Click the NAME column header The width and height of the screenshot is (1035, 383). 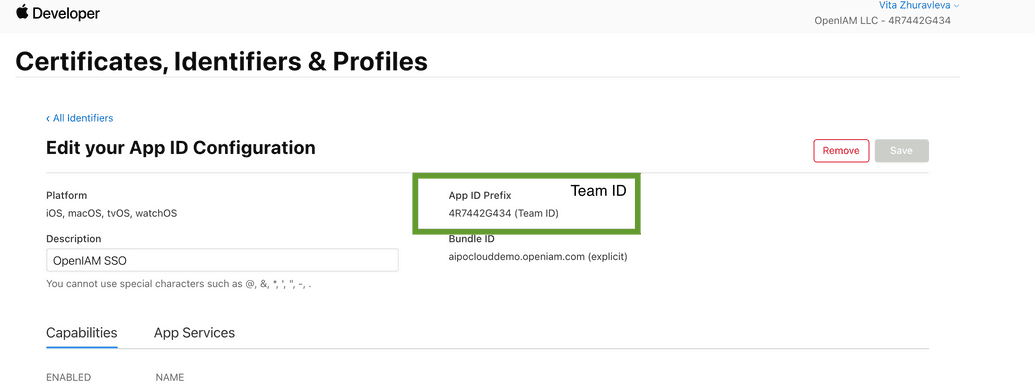170,378
